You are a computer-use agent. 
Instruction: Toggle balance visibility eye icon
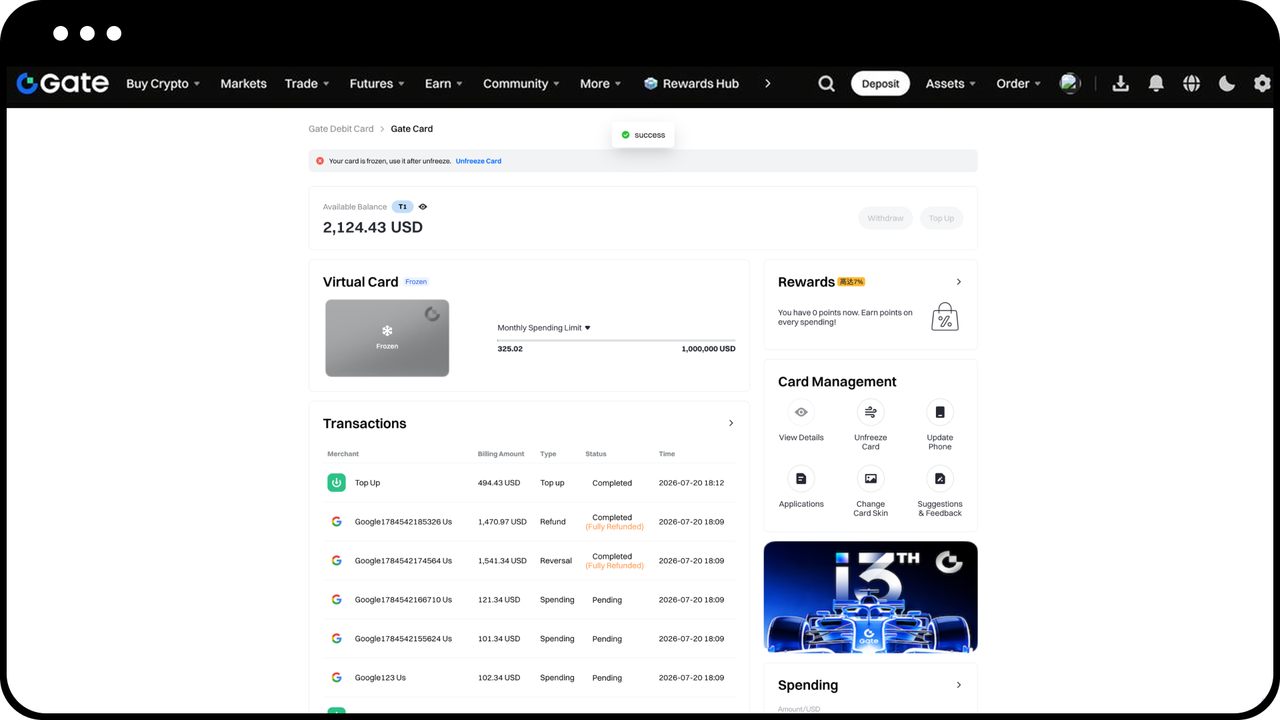coord(423,207)
